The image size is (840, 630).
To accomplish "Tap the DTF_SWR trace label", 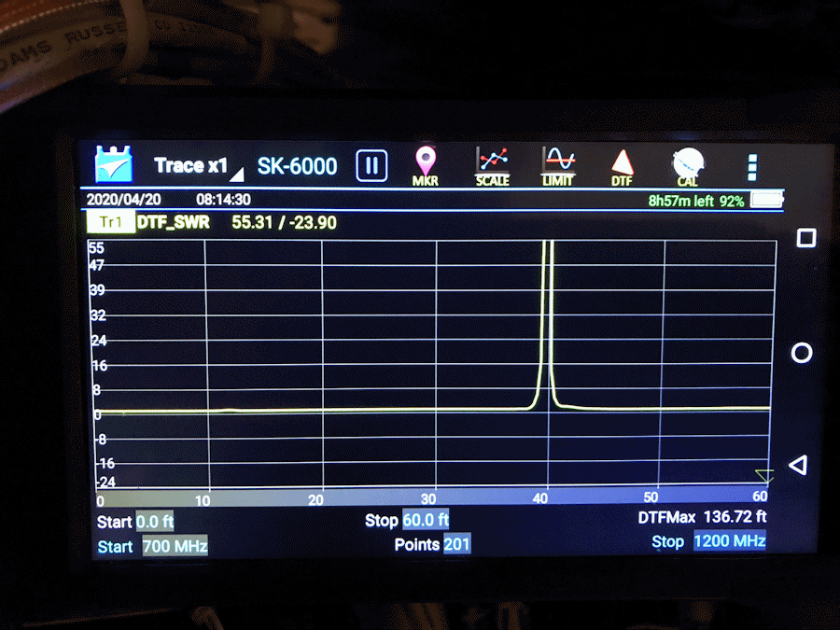I will (173, 222).
